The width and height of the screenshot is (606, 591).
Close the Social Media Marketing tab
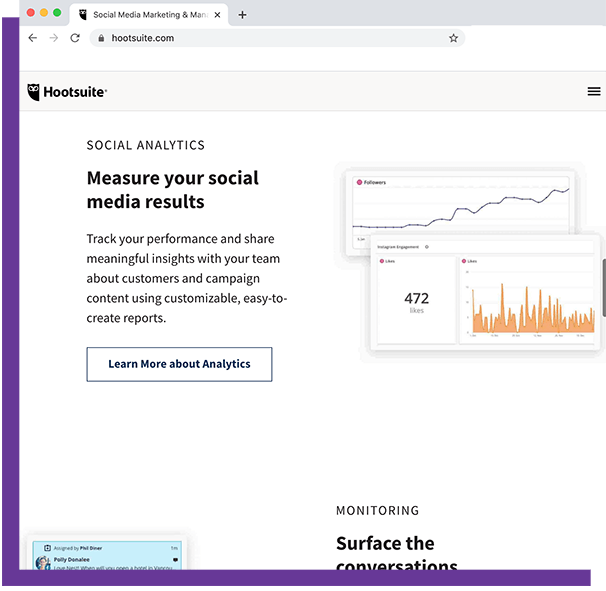pyautogui.click(x=217, y=15)
